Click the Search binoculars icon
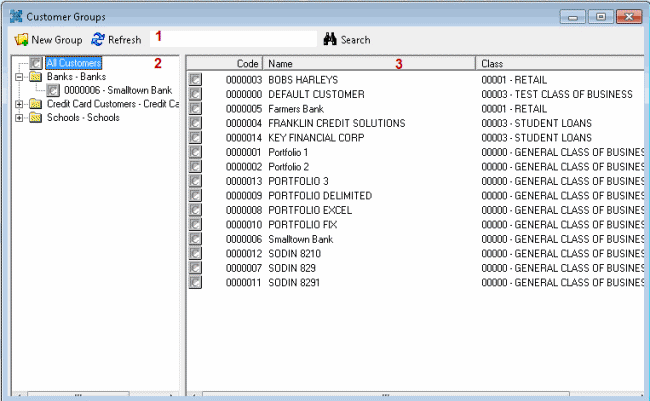 pos(330,39)
